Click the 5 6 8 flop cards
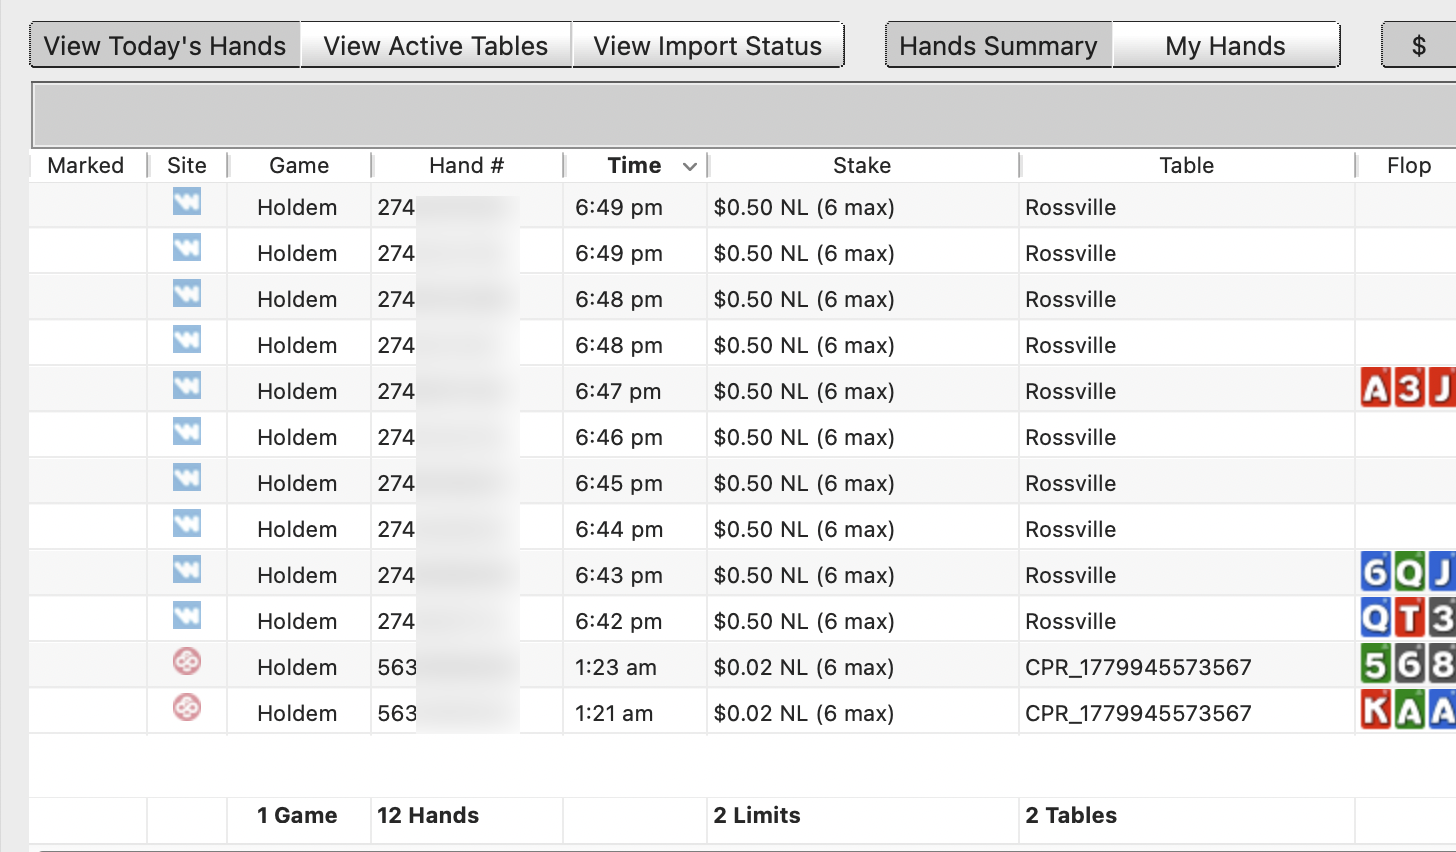1456x852 pixels. [x=1408, y=664]
